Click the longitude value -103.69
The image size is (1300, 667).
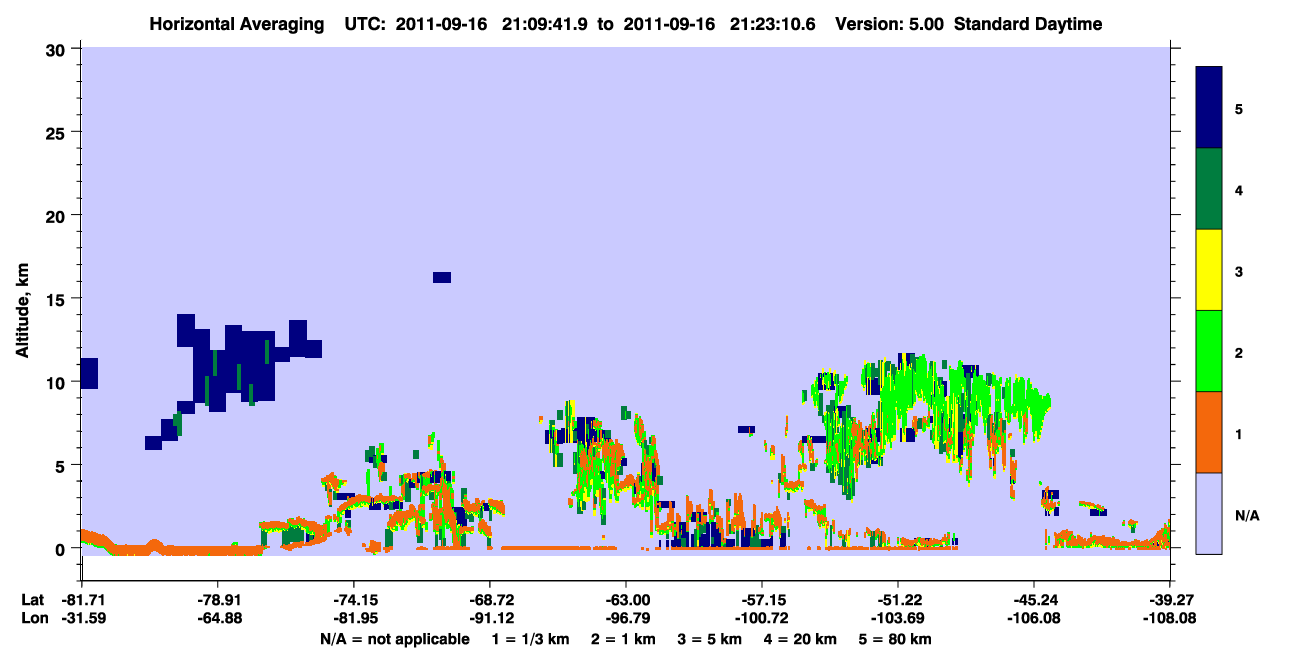[898, 618]
